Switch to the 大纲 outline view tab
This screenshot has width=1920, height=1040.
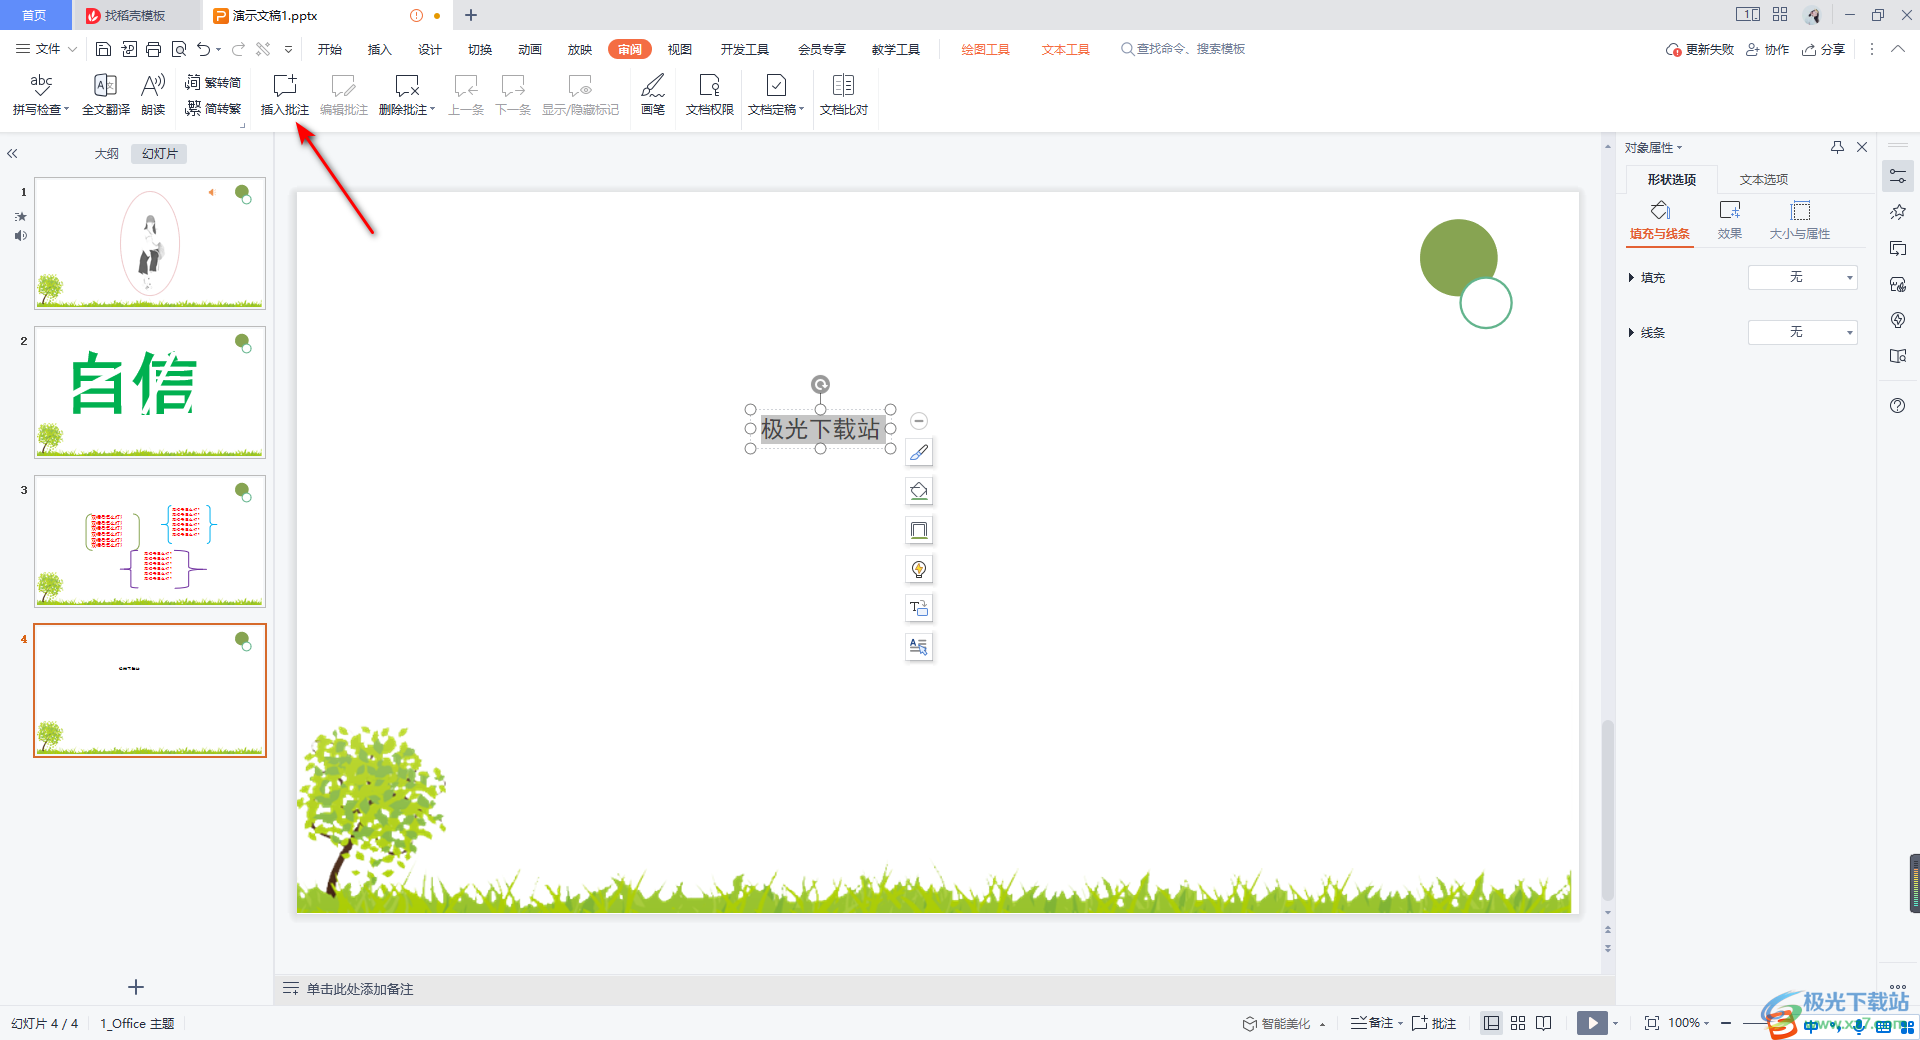click(x=107, y=154)
